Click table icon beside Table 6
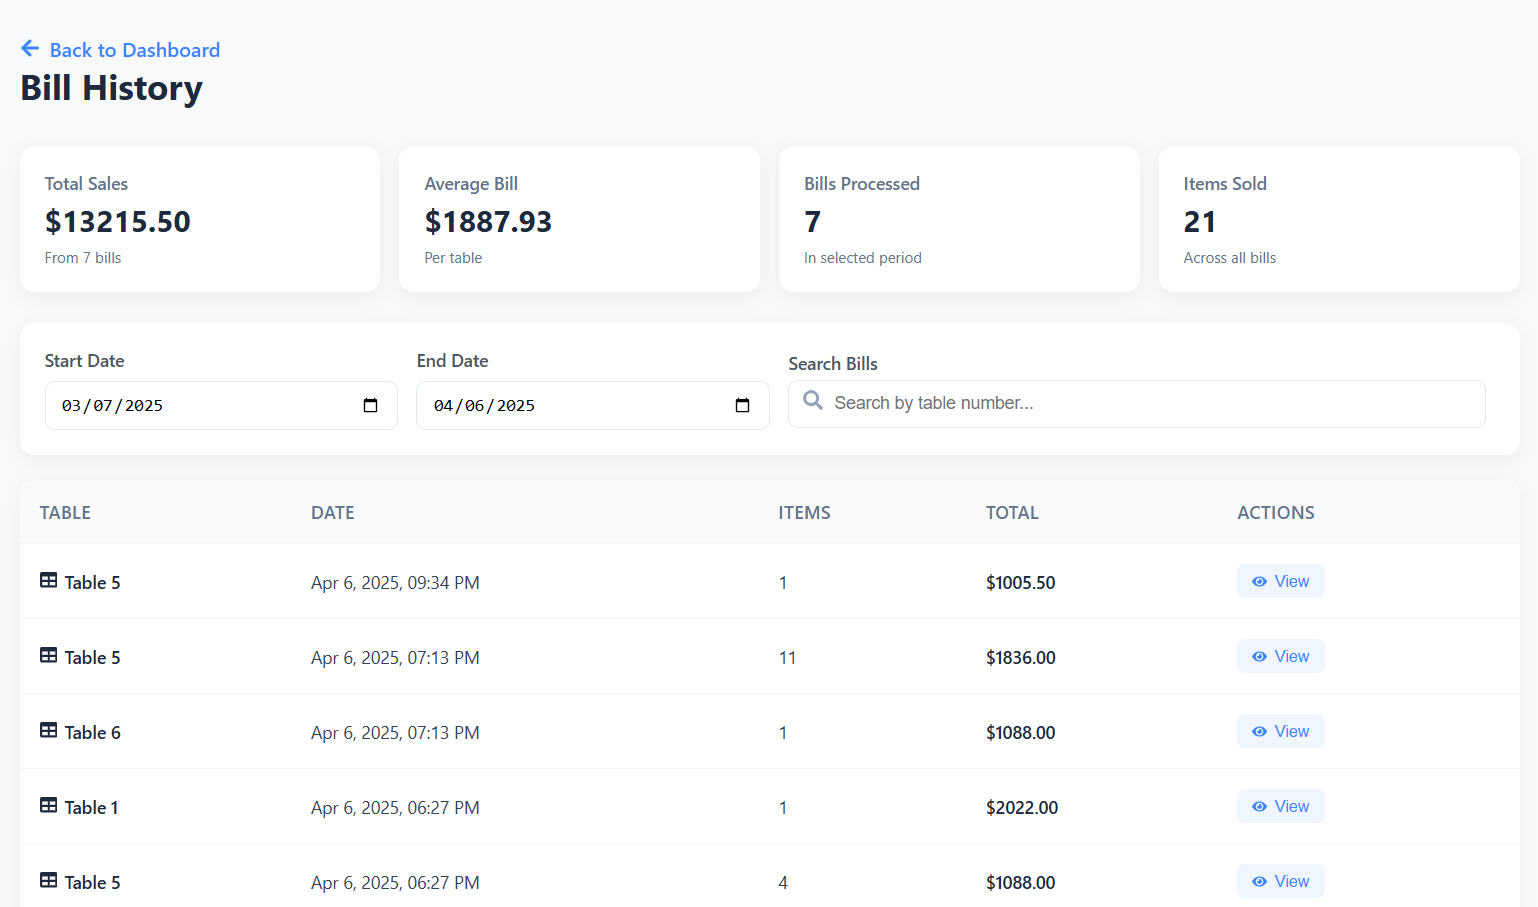This screenshot has height=907, width=1538. coord(48,731)
